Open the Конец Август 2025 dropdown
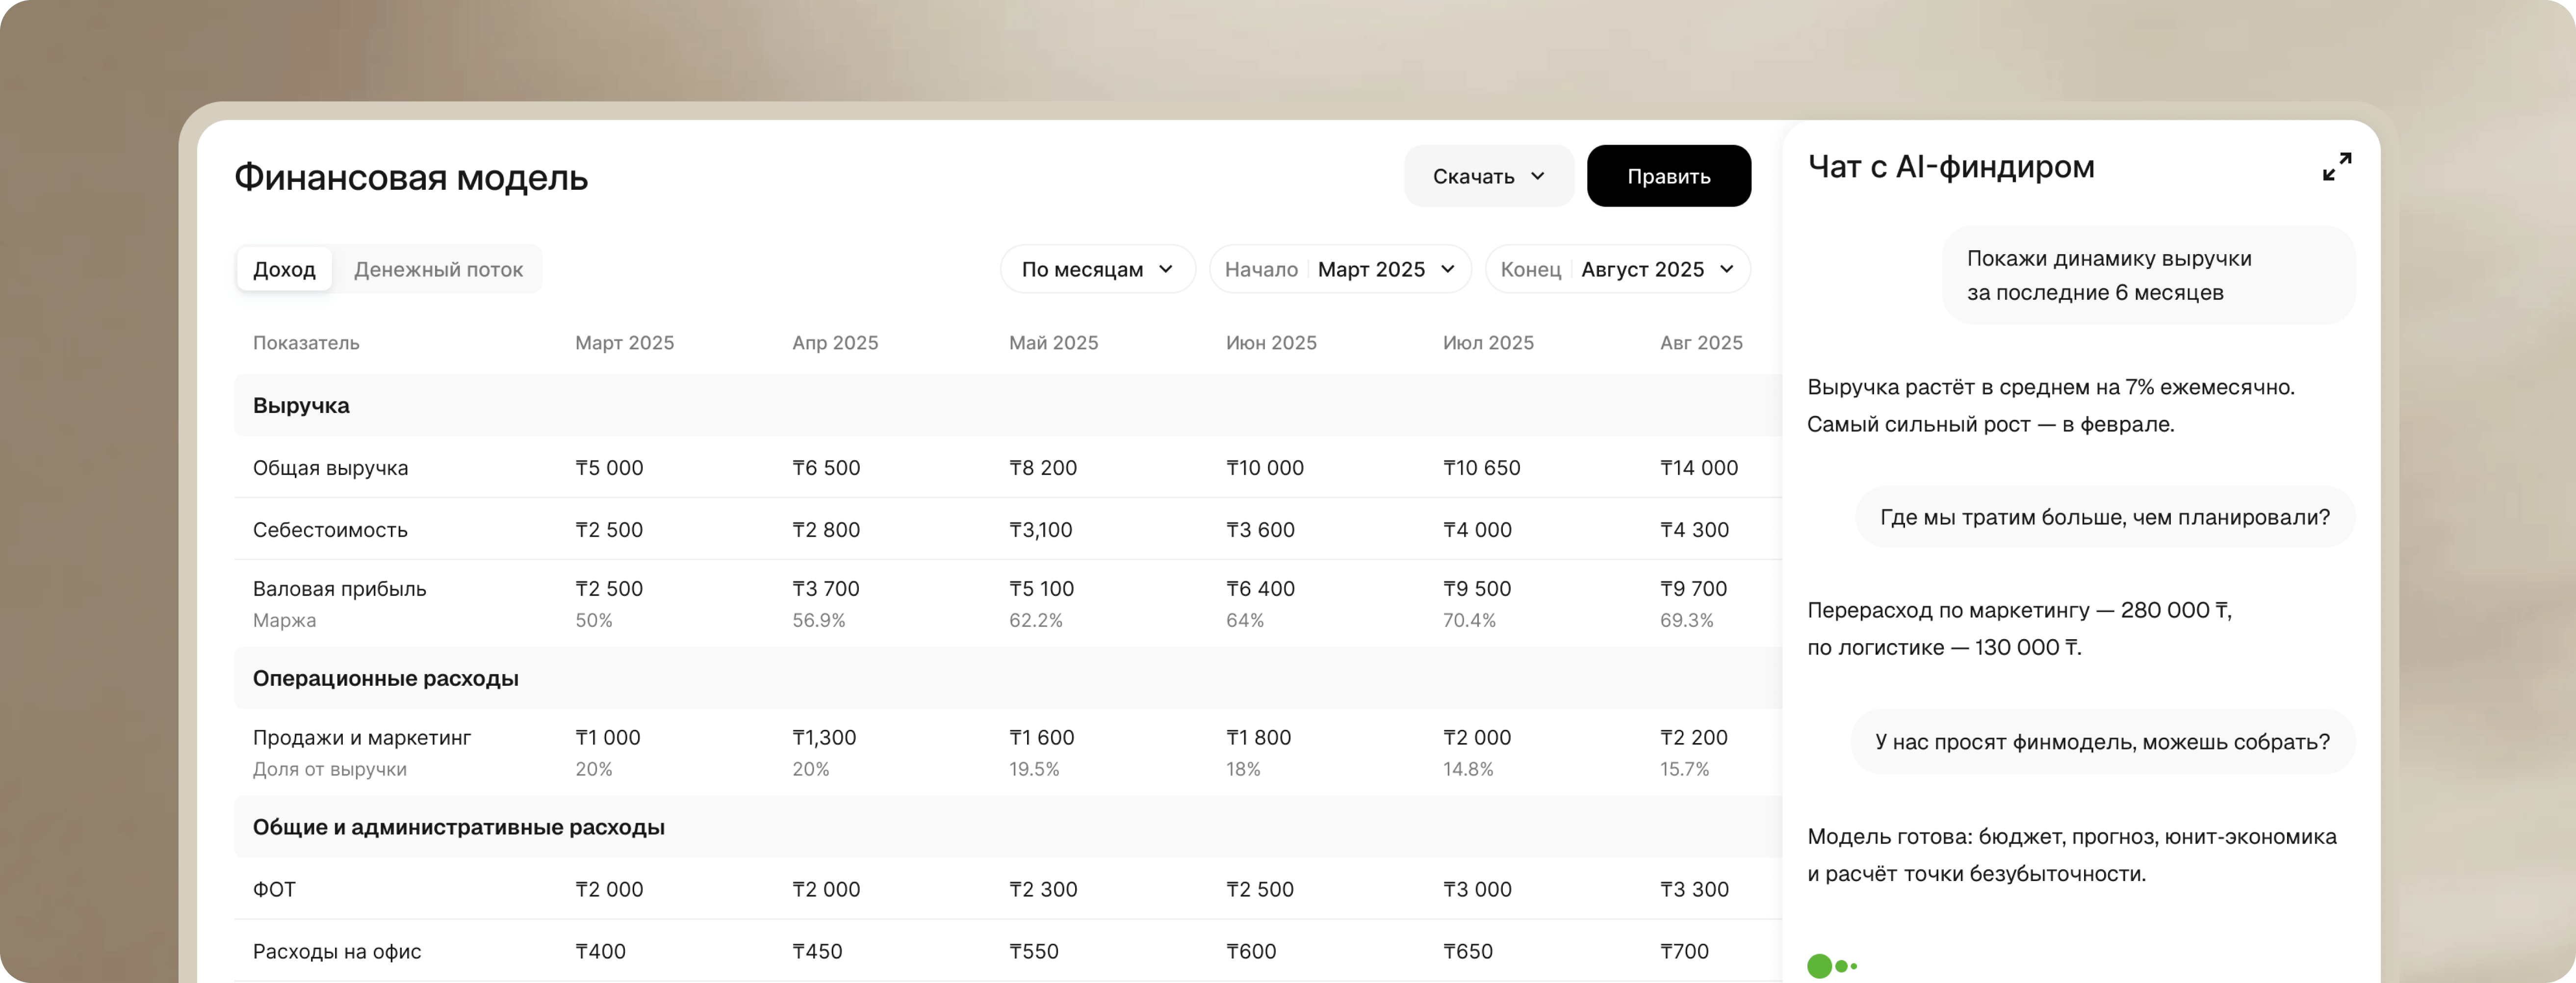This screenshot has height=983, width=2576. tap(1617, 269)
